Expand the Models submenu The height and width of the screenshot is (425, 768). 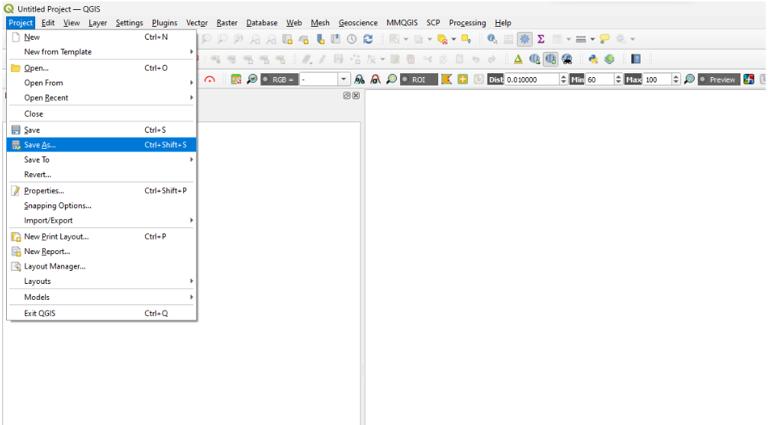click(101, 297)
